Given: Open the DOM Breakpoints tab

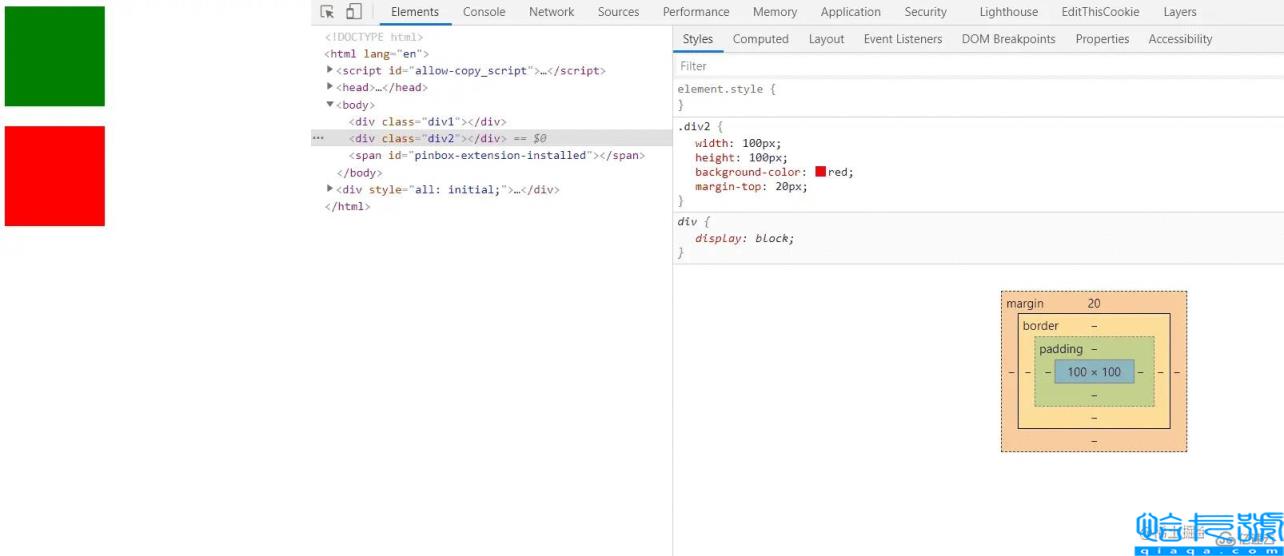Looking at the screenshot, I should 1009,39.
